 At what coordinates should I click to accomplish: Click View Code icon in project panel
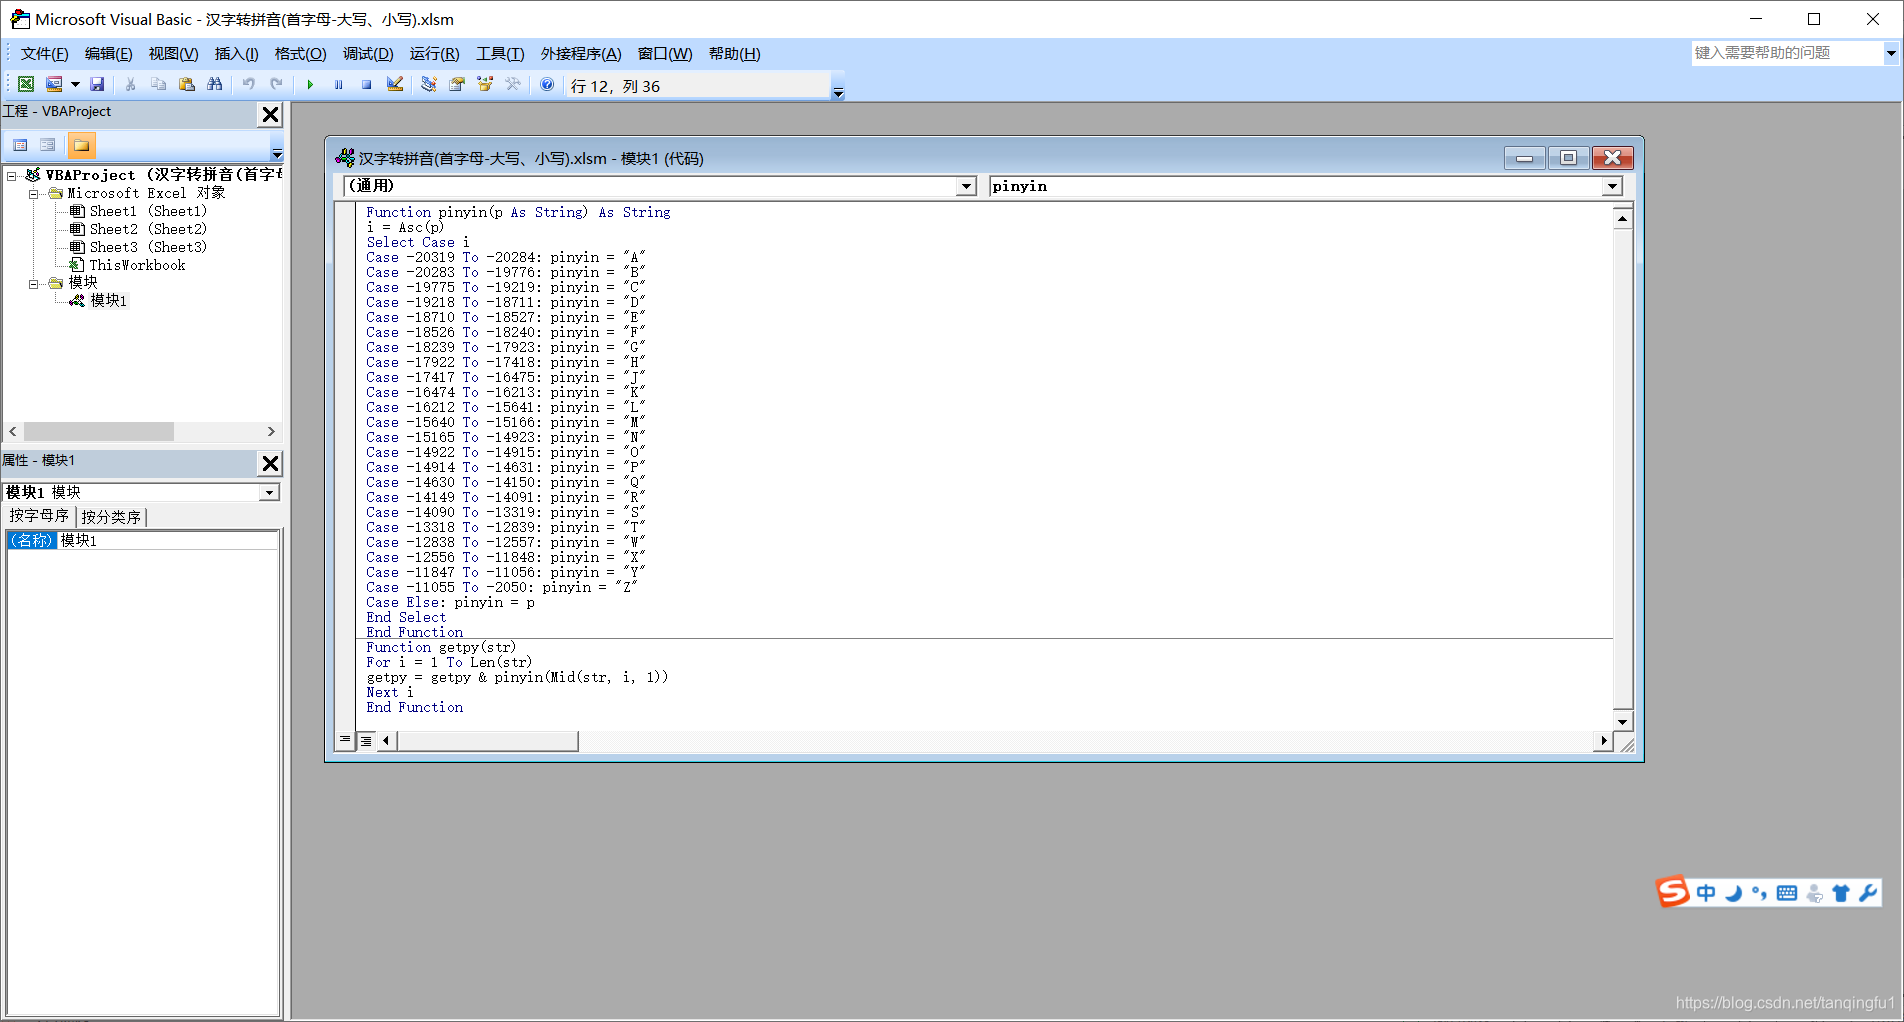20,145
